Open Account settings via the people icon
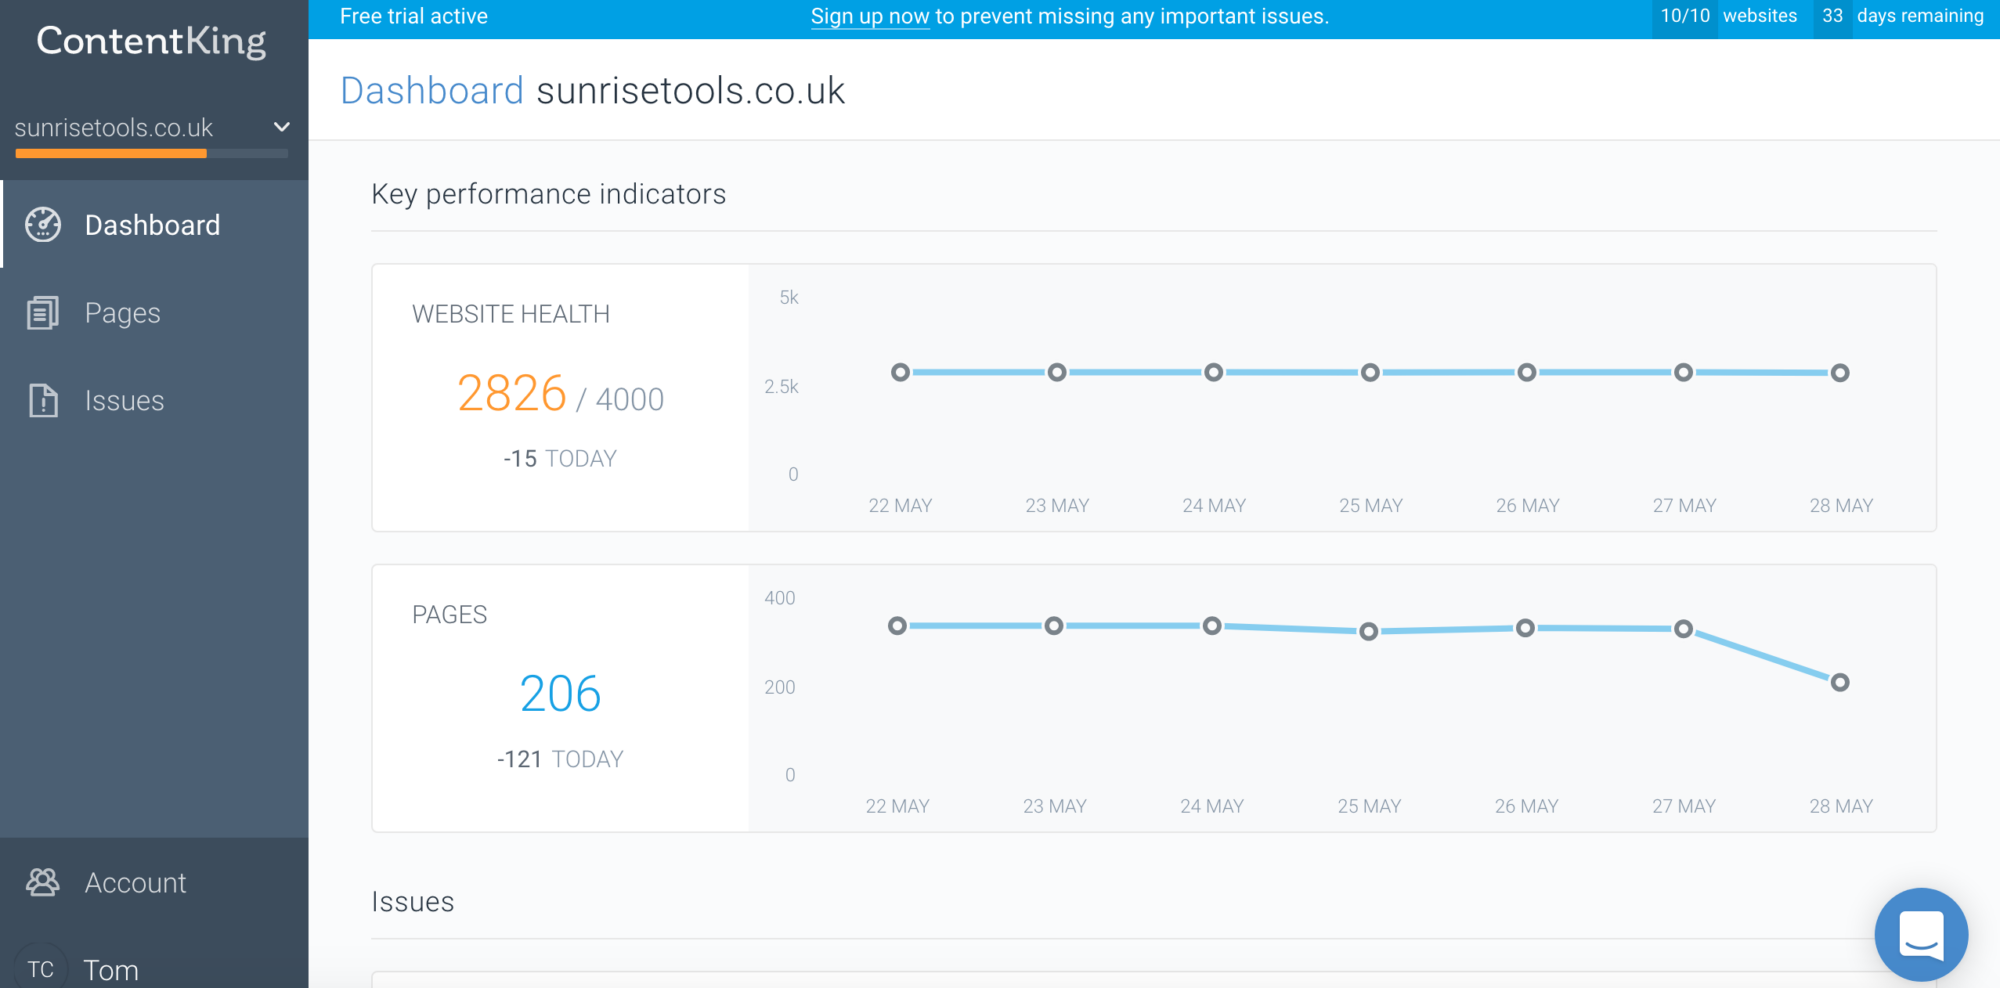2000x988 pixels. (x=42, y=882)
